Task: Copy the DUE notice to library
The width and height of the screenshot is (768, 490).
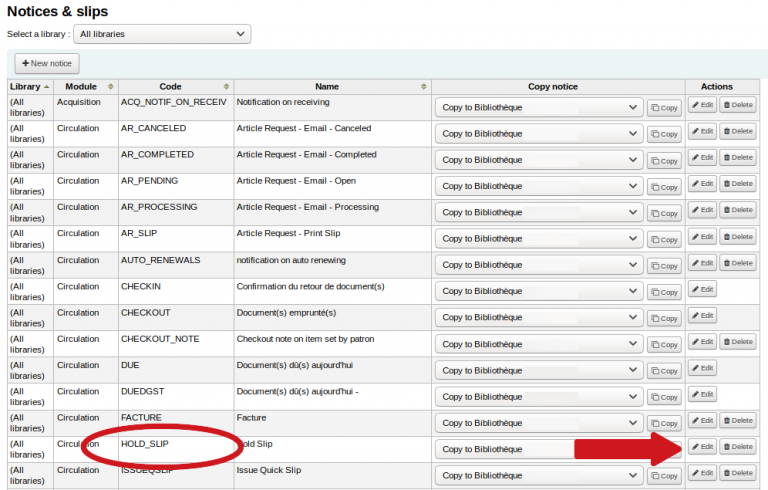Action: coord(663,370)
